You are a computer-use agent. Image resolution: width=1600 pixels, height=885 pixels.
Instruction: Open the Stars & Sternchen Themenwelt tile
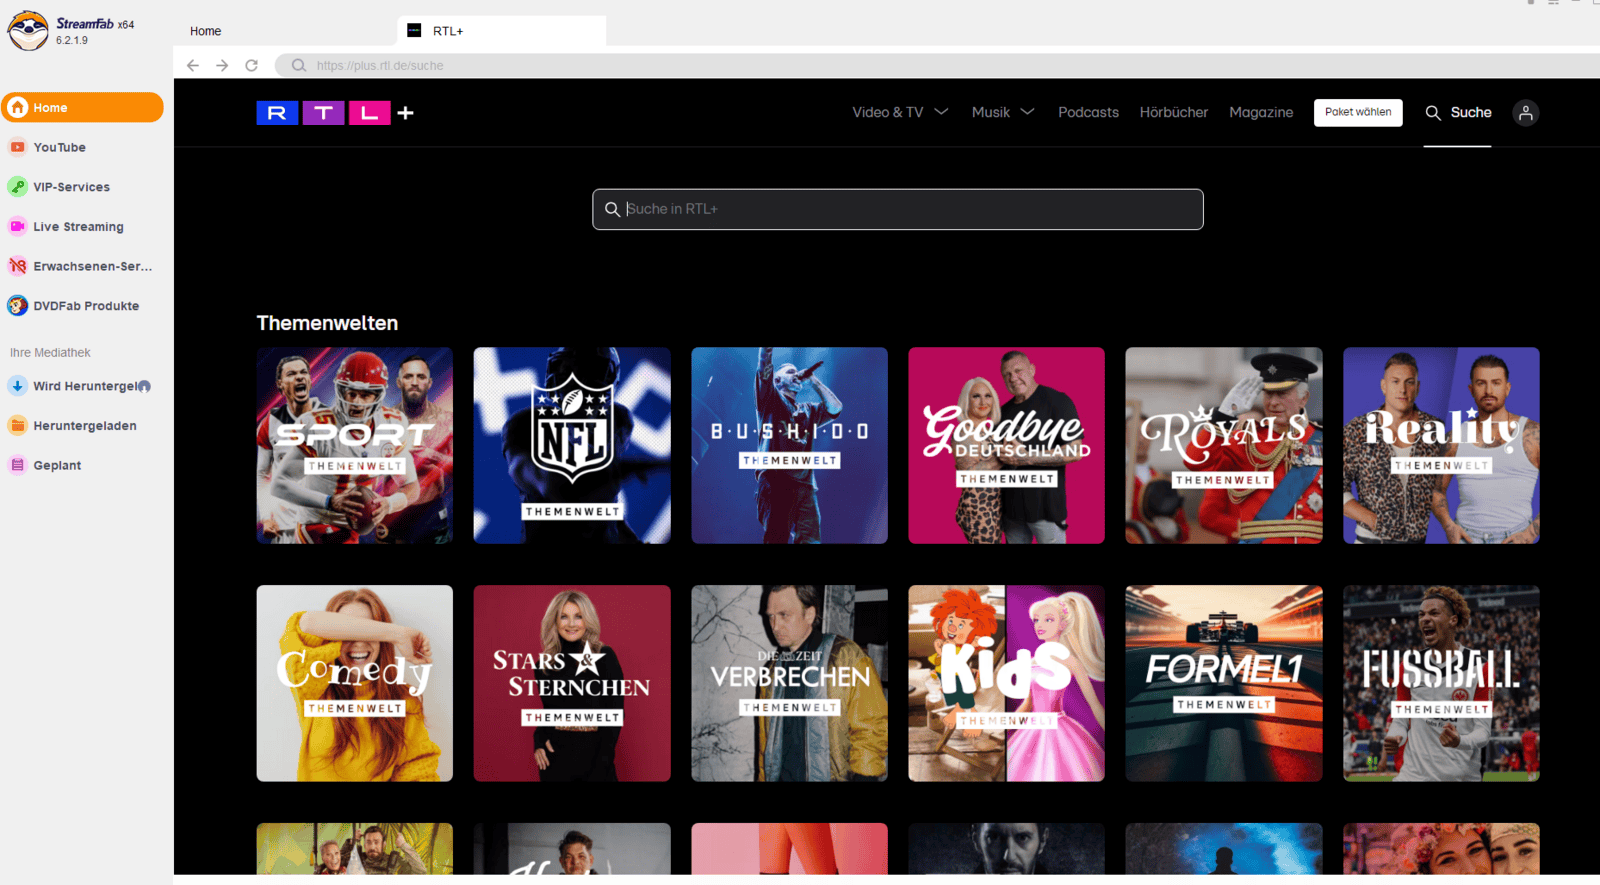click(572, 683)
